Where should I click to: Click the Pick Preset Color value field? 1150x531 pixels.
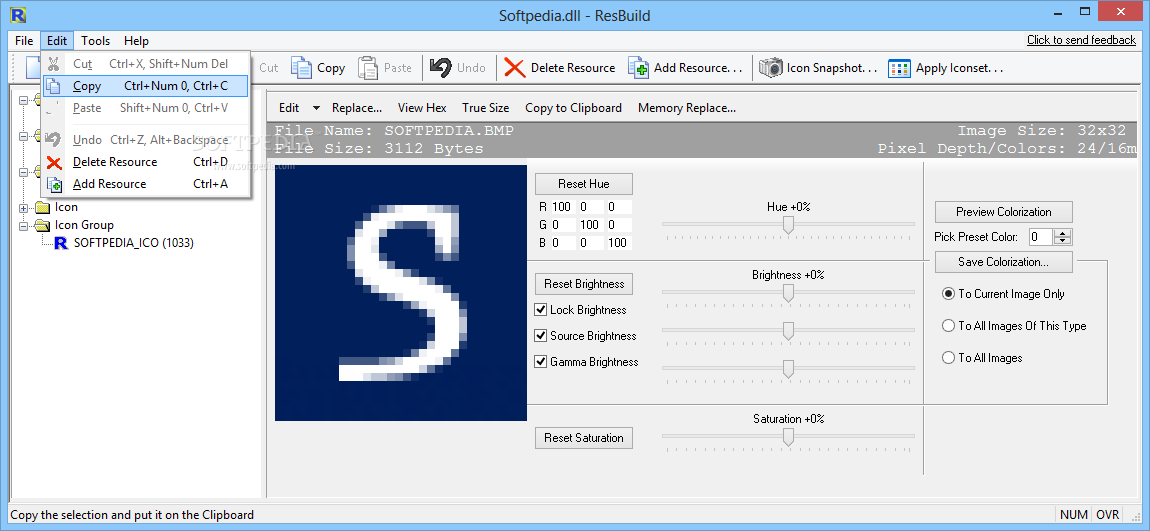[1041, 237]
